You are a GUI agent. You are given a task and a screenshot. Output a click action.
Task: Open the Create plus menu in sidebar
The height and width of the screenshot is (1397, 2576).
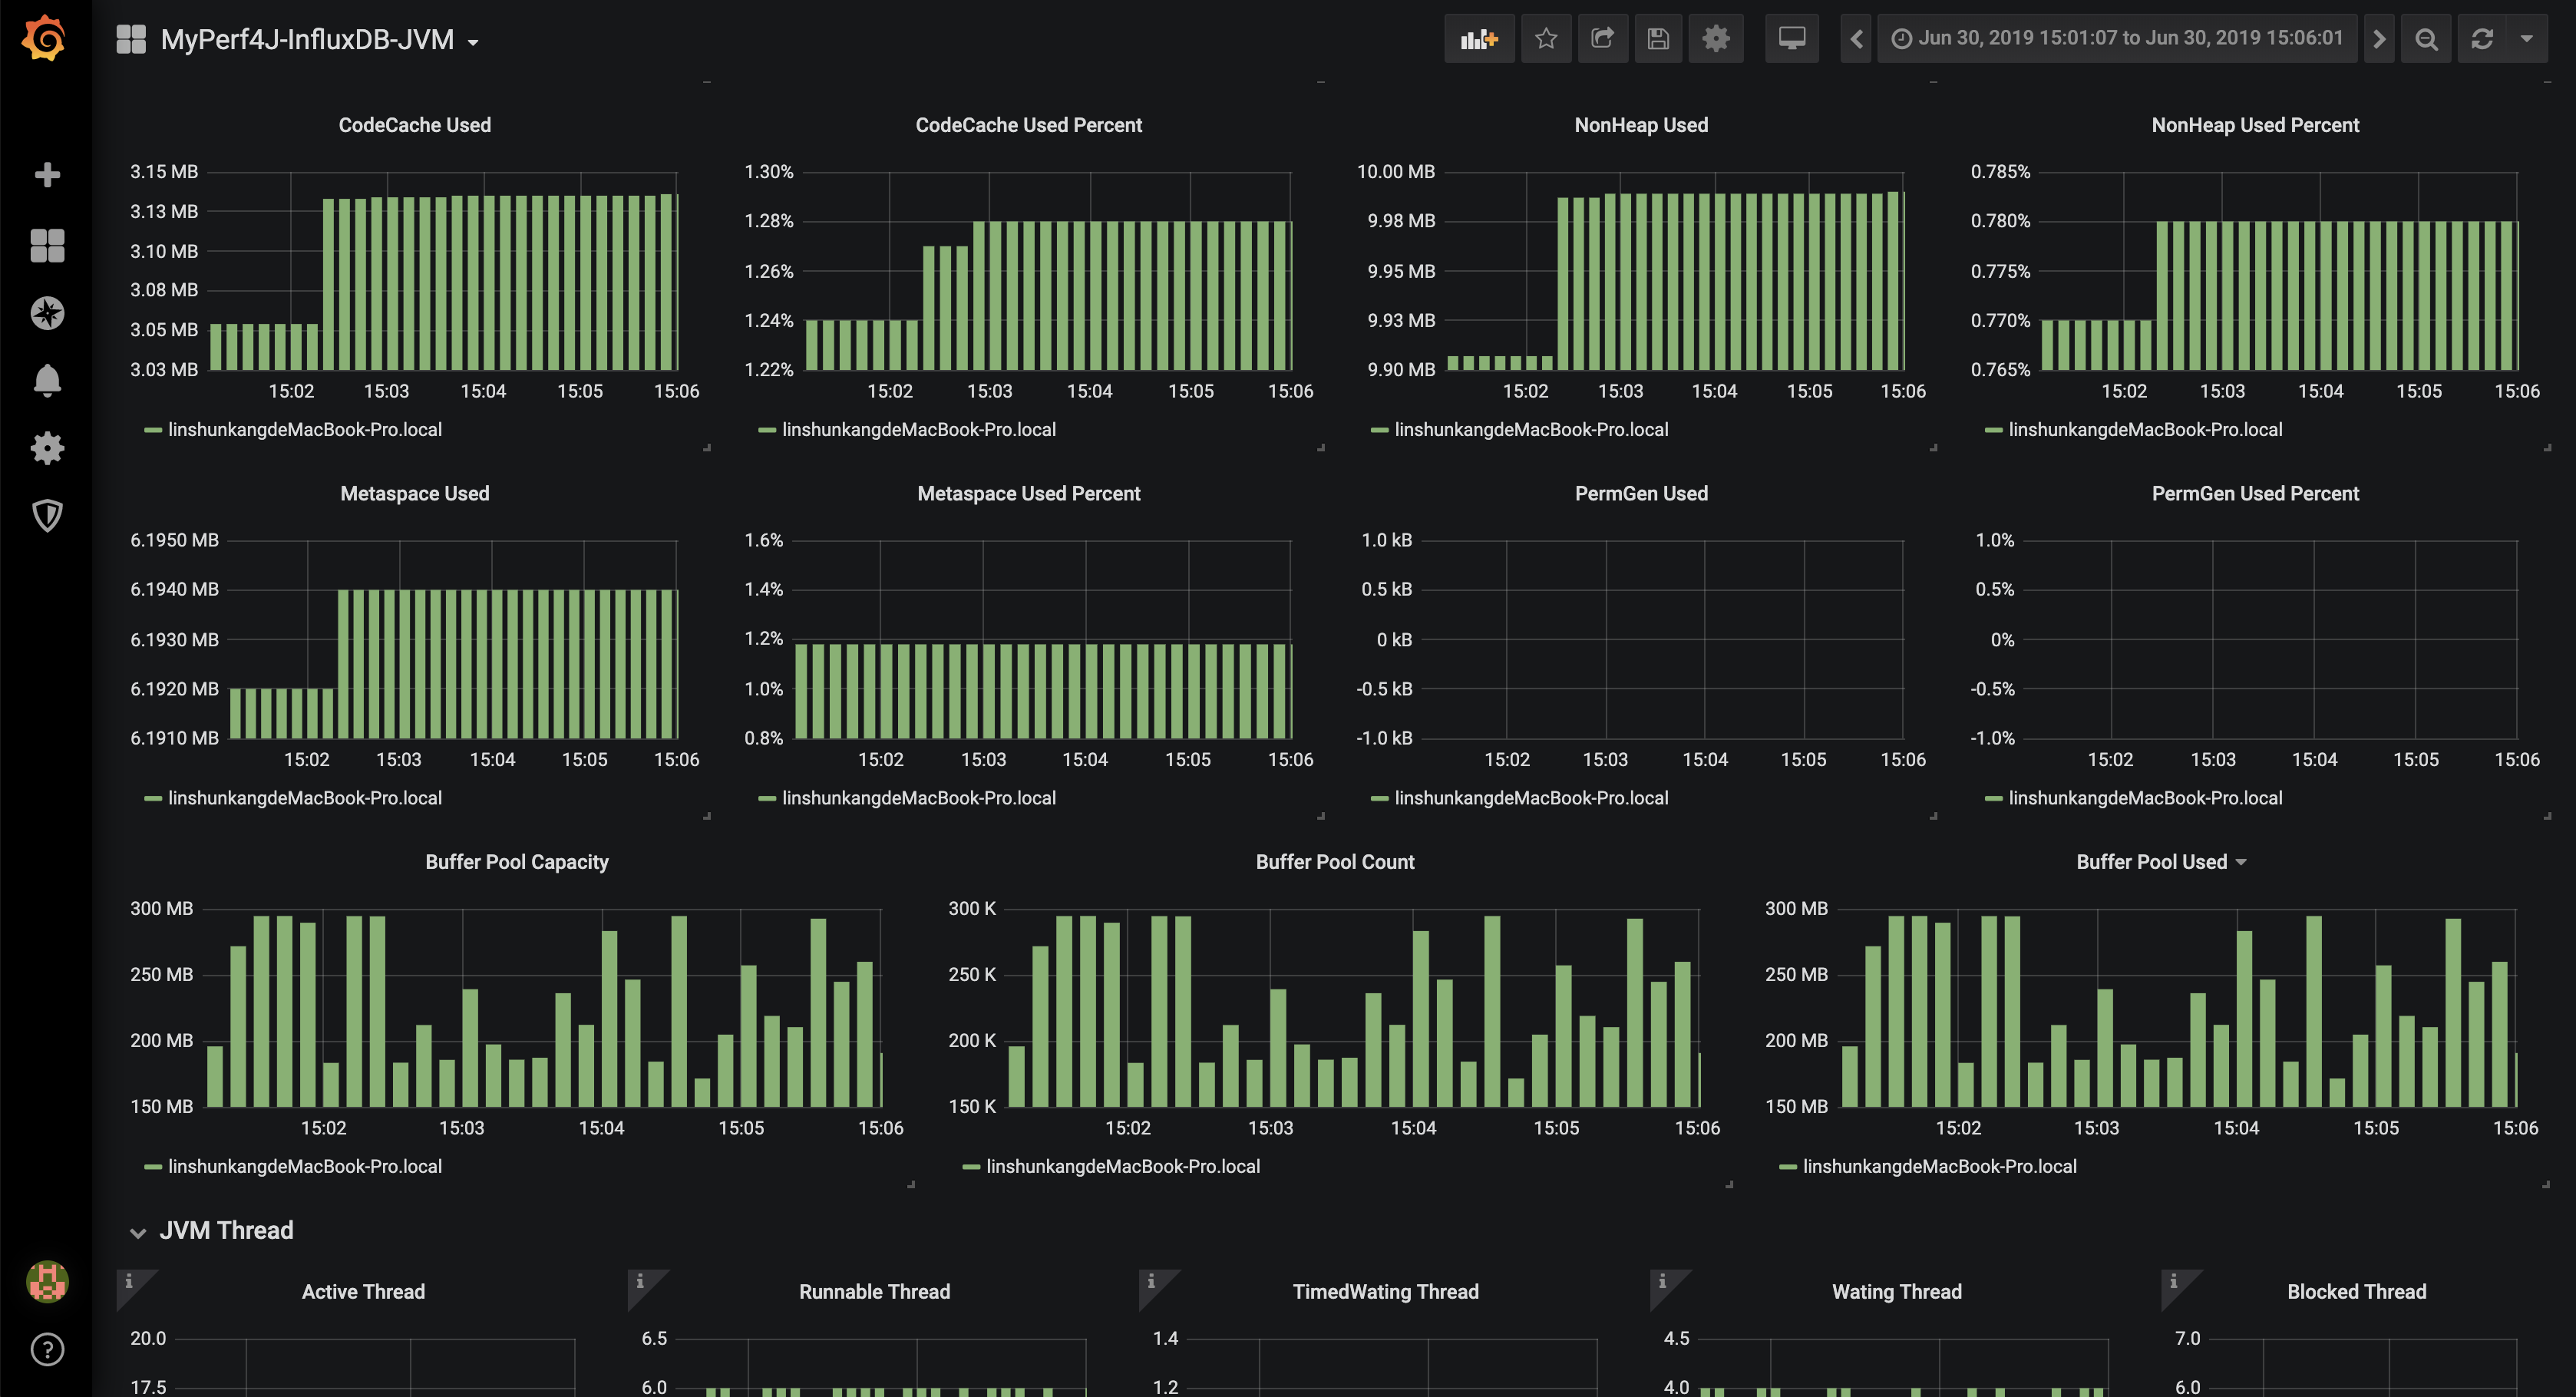[x=47, y=175]
